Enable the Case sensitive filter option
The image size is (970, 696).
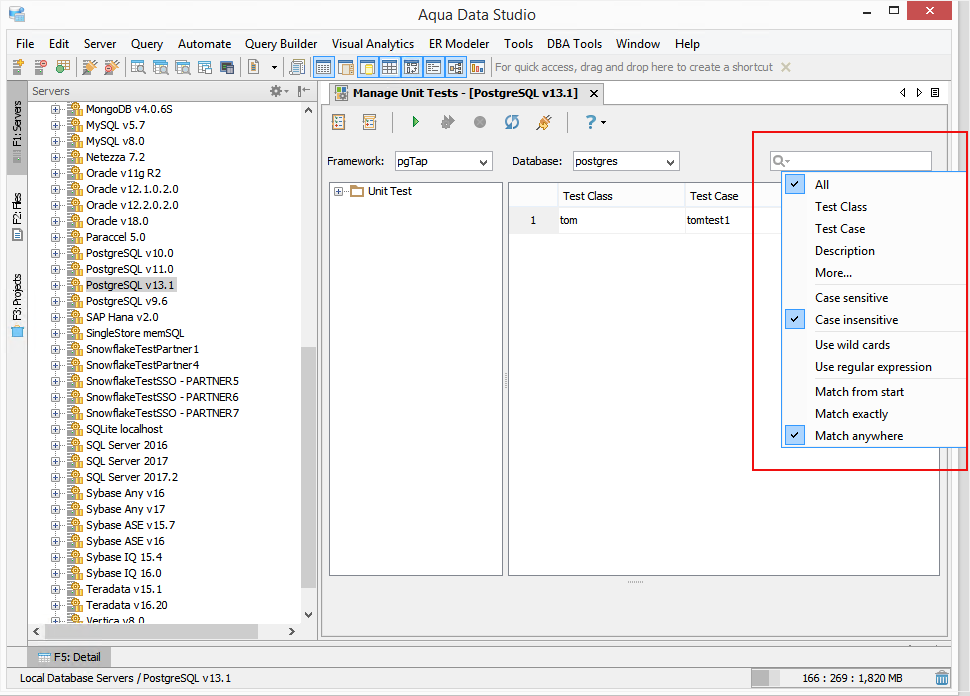point(851,298)
